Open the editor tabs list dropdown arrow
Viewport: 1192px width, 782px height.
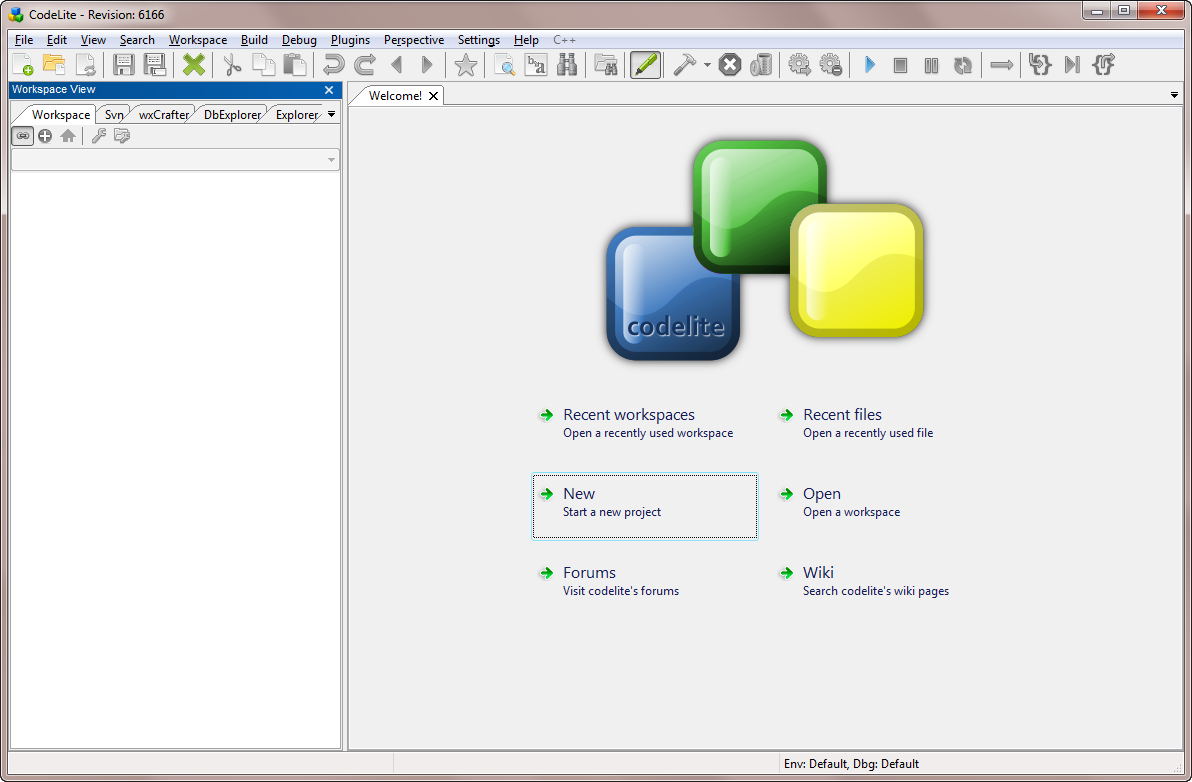pyautogui.click(x=1175, y=95)
